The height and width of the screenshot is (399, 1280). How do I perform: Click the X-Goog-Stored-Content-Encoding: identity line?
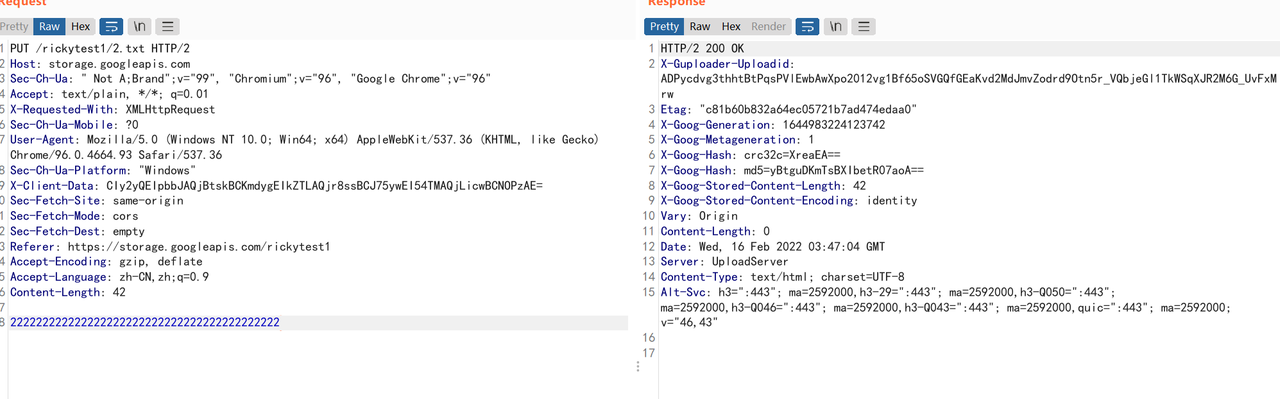tap(789, 201)
